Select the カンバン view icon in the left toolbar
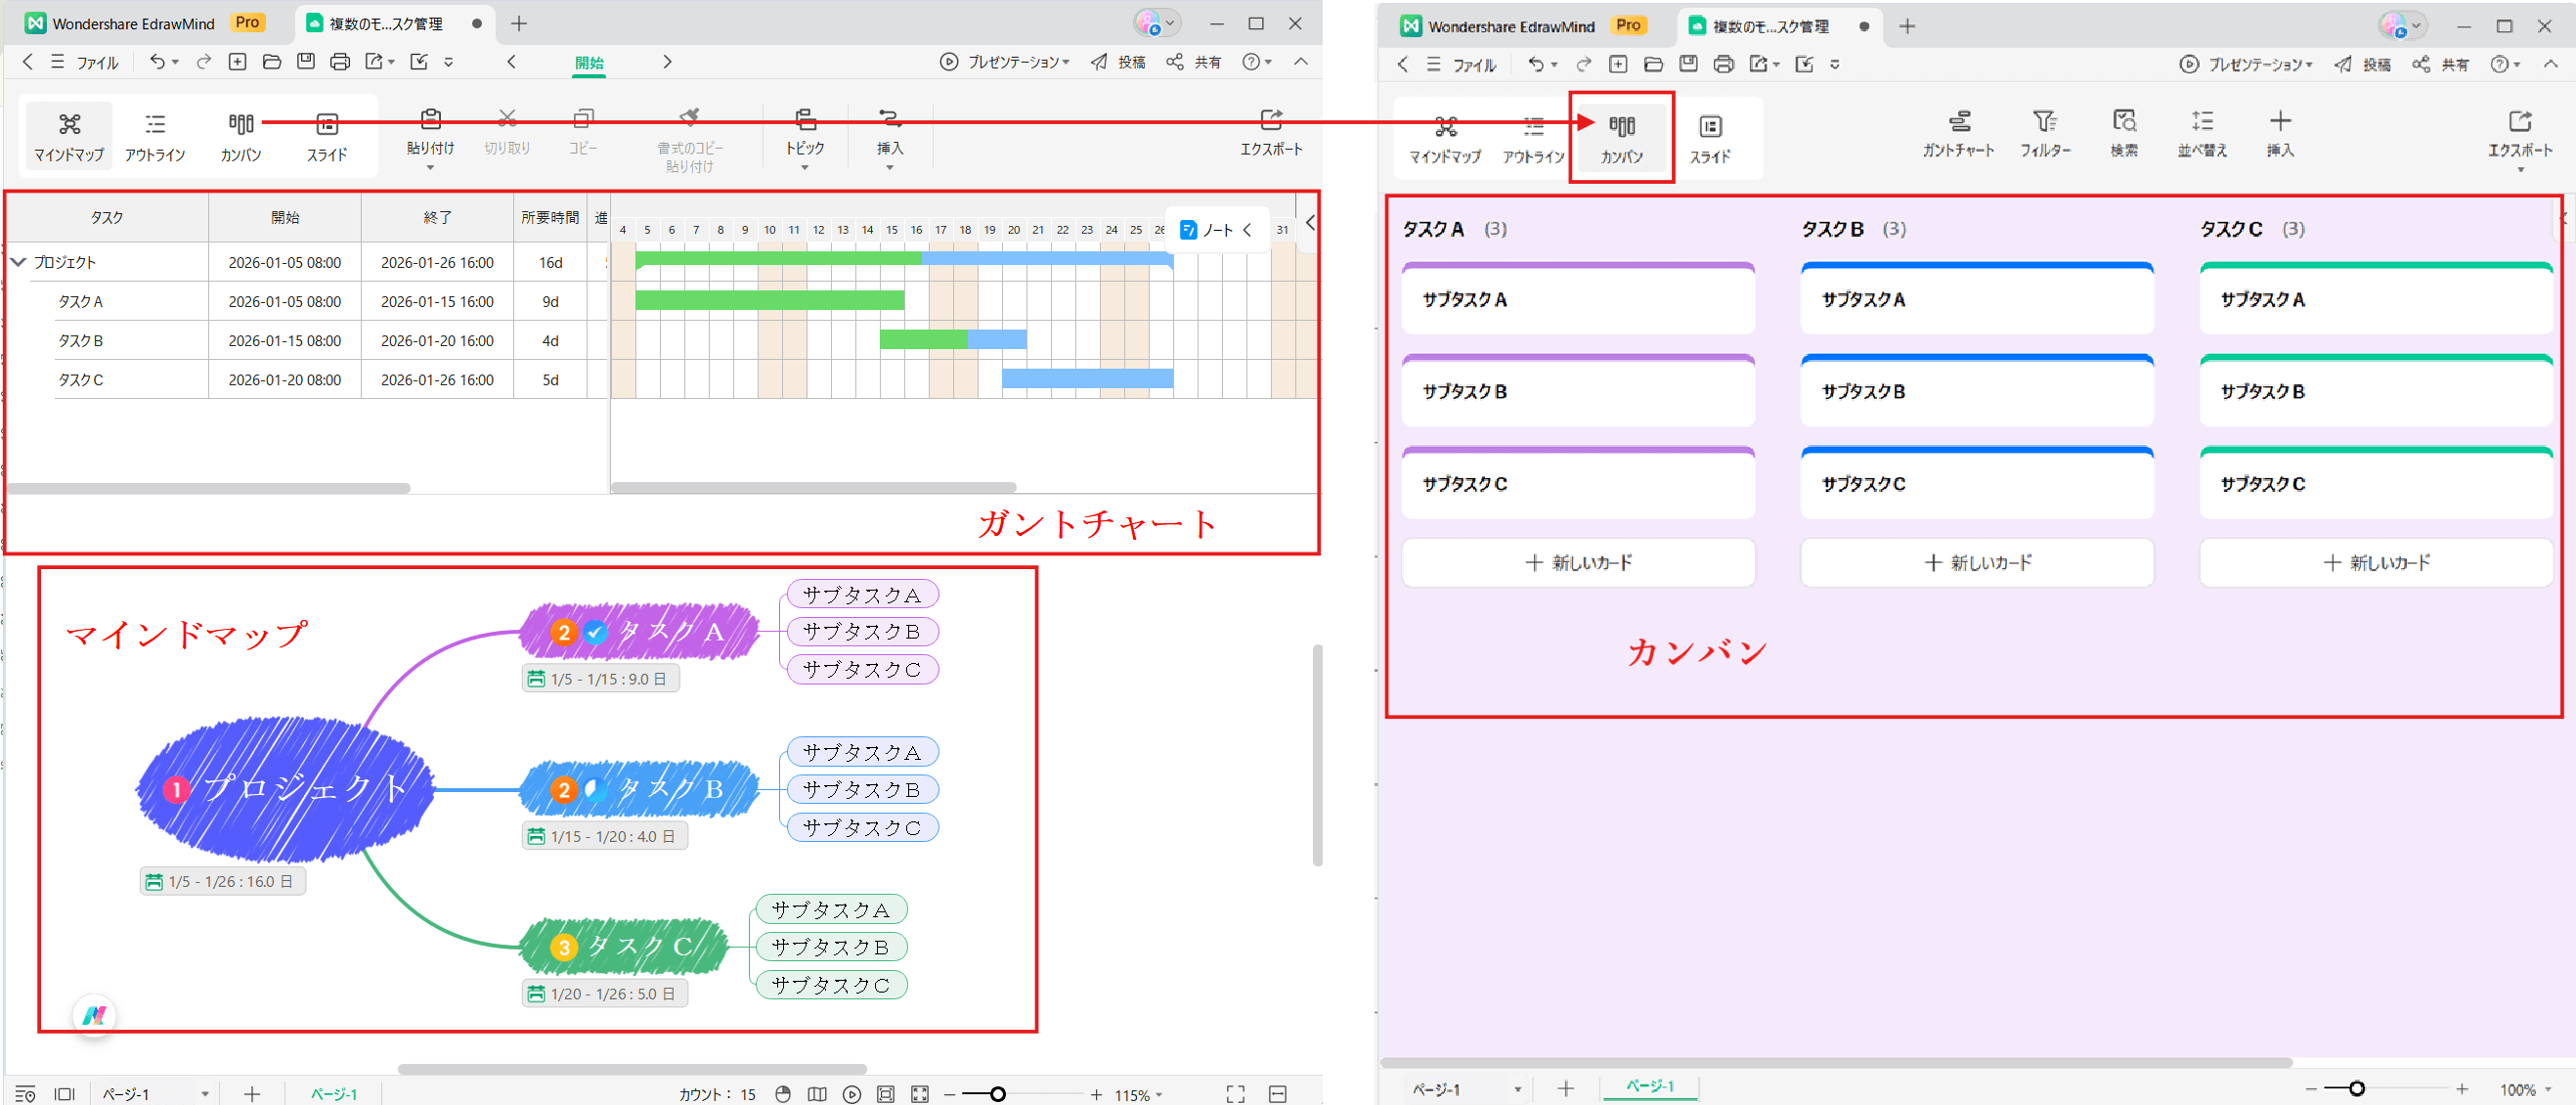Viewport: 2576px width, 1105px height. 240,136
